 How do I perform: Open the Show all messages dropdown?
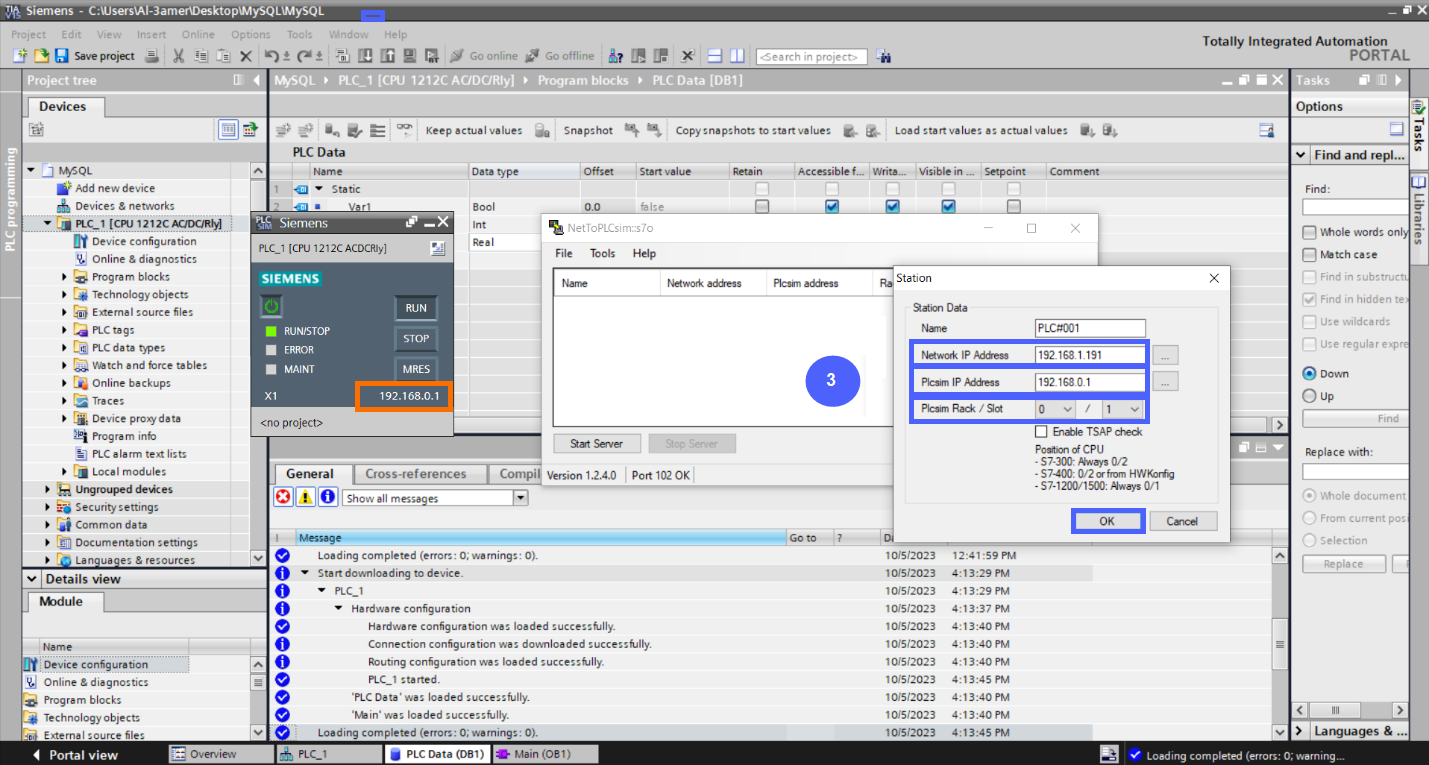point(519,497)
